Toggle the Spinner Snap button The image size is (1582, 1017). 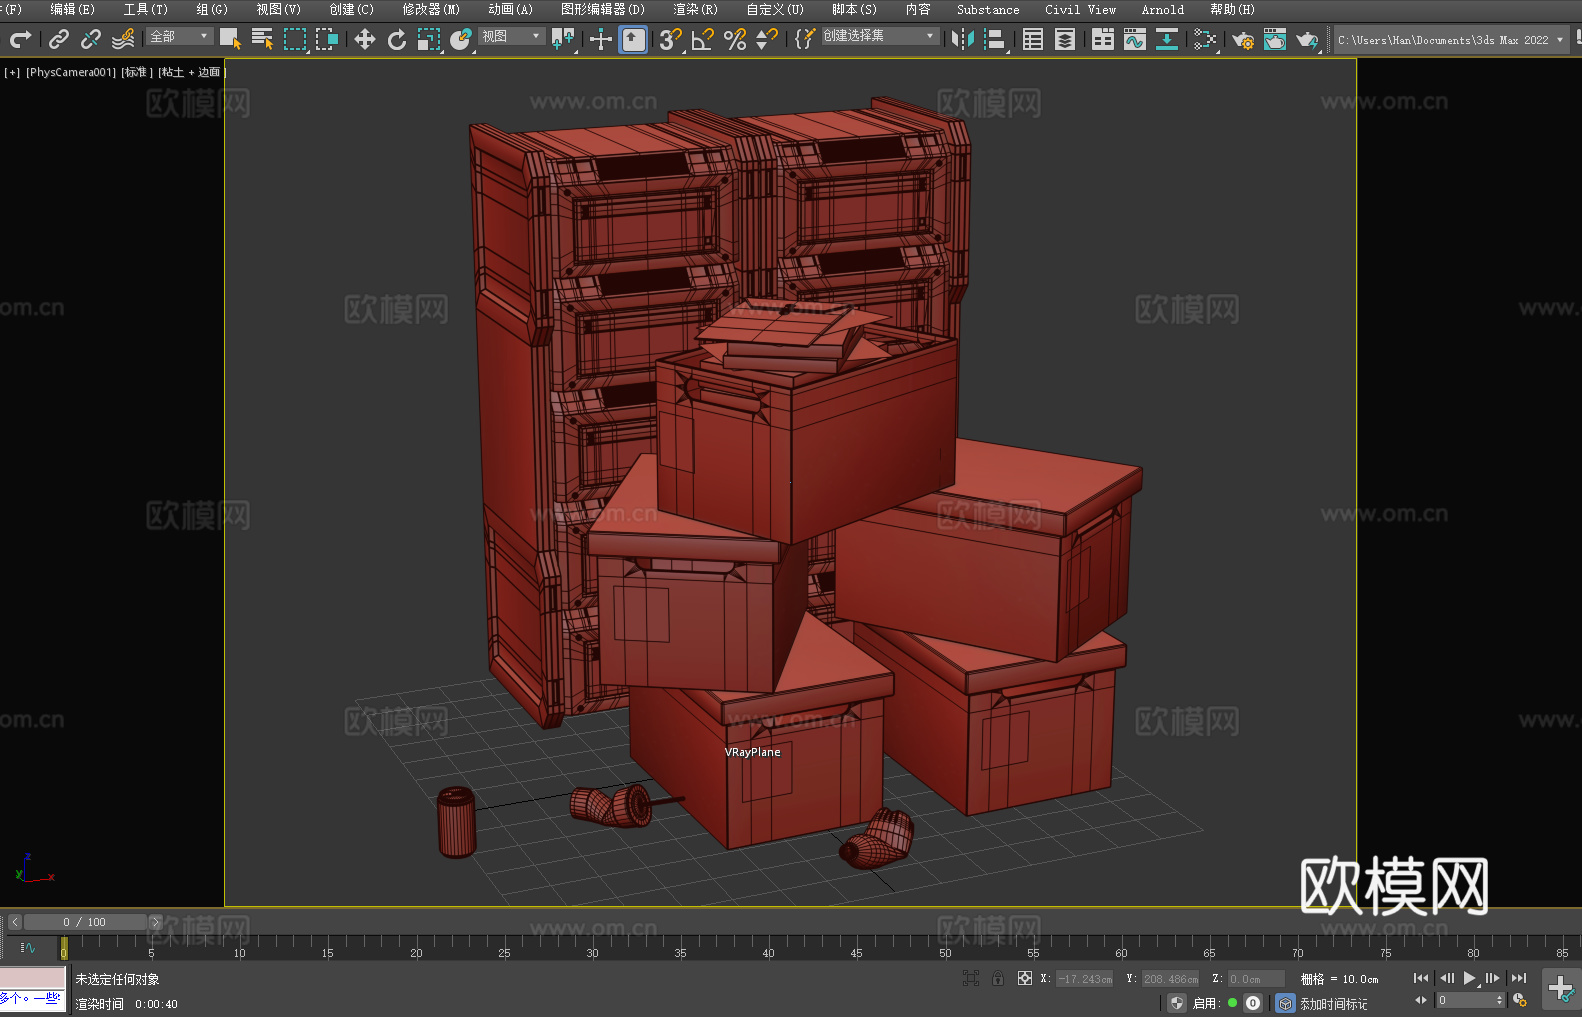767,39
